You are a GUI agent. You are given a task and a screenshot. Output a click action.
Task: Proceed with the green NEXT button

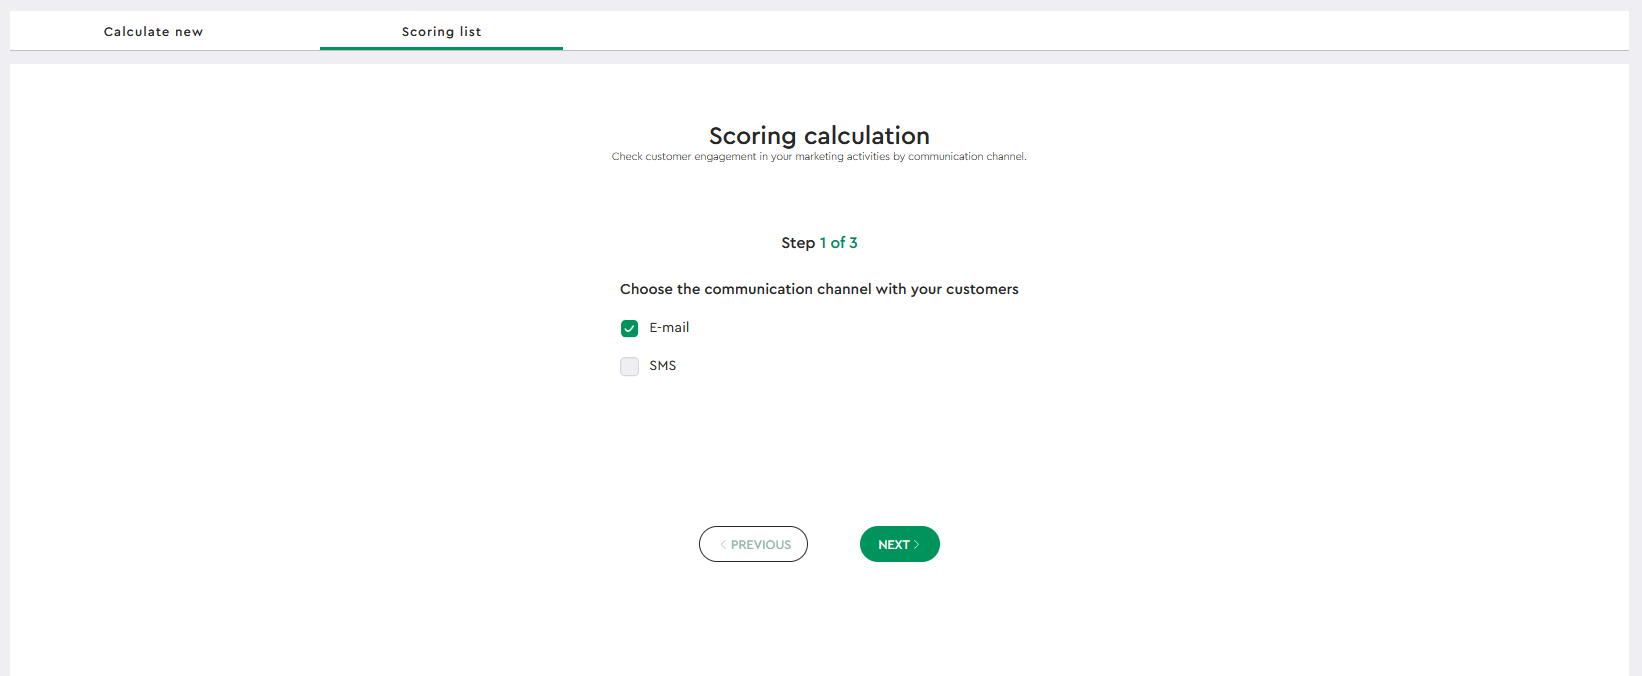click(900, 544)
